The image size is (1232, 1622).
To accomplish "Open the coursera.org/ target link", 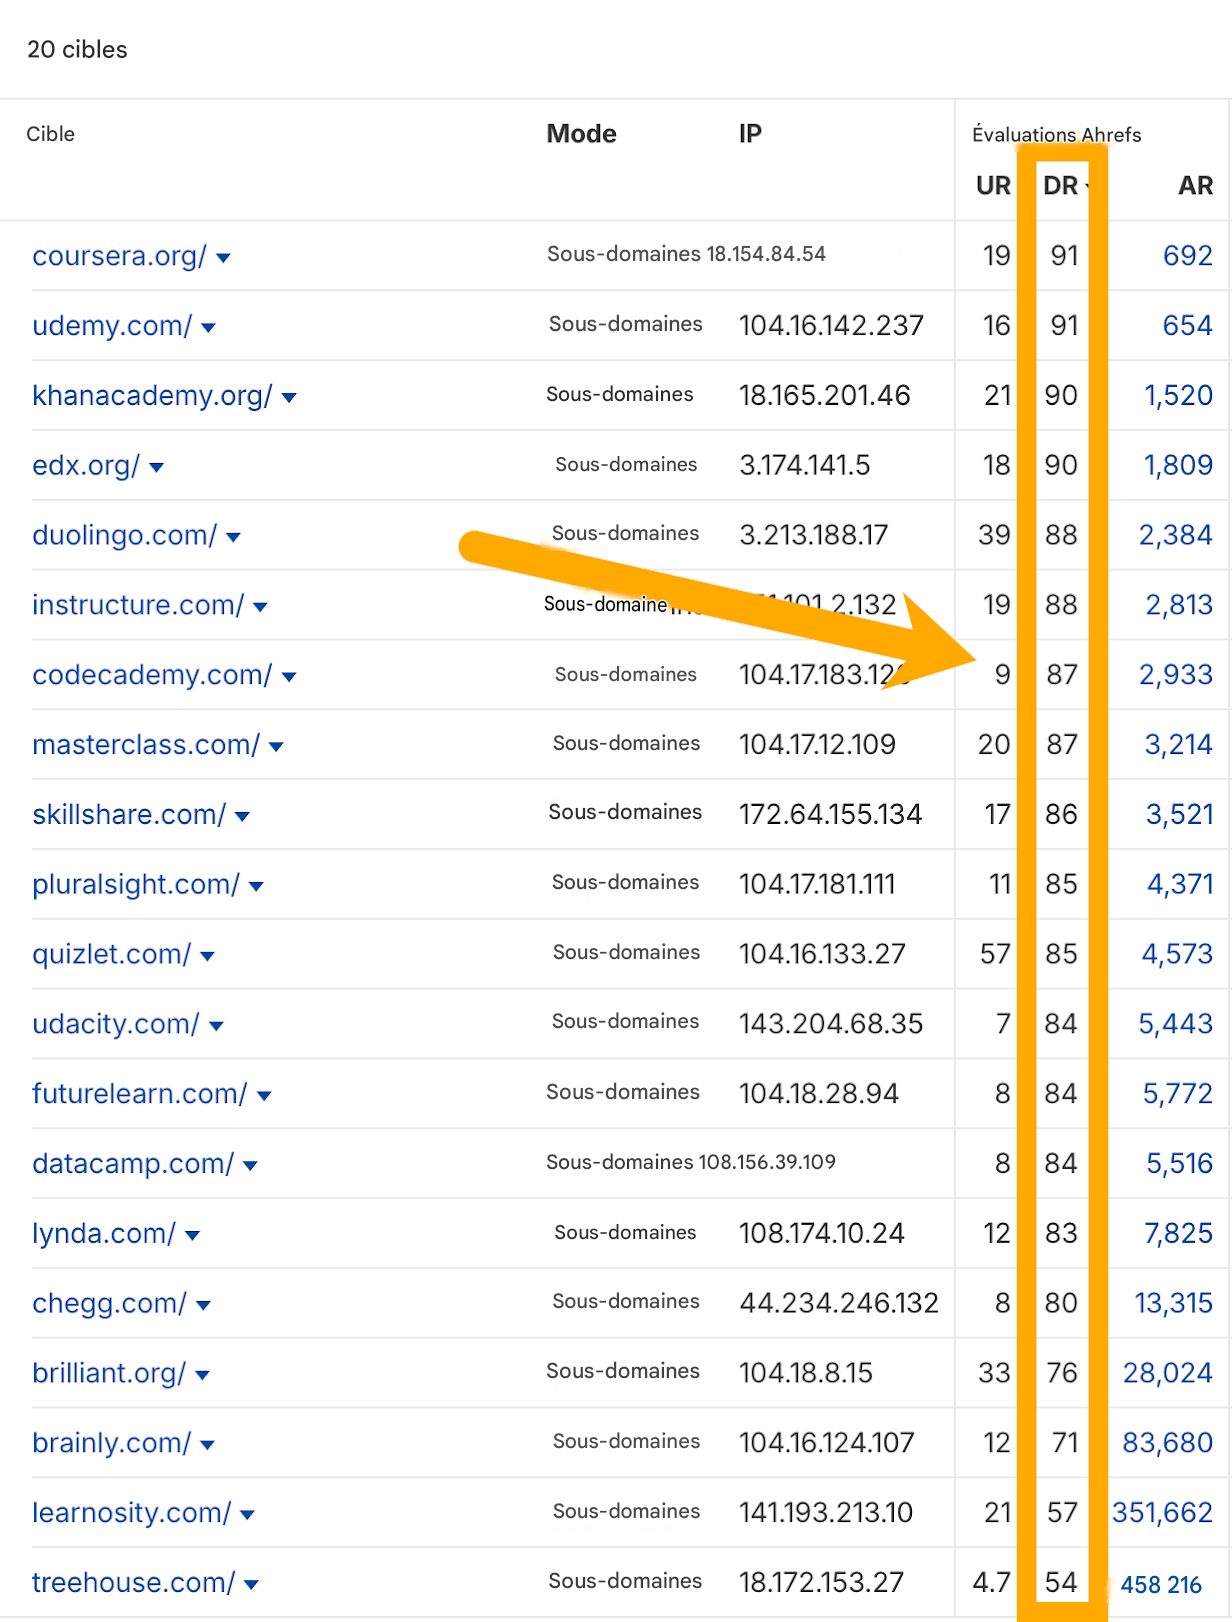I will pyautogui.click(x=119, y=256).
